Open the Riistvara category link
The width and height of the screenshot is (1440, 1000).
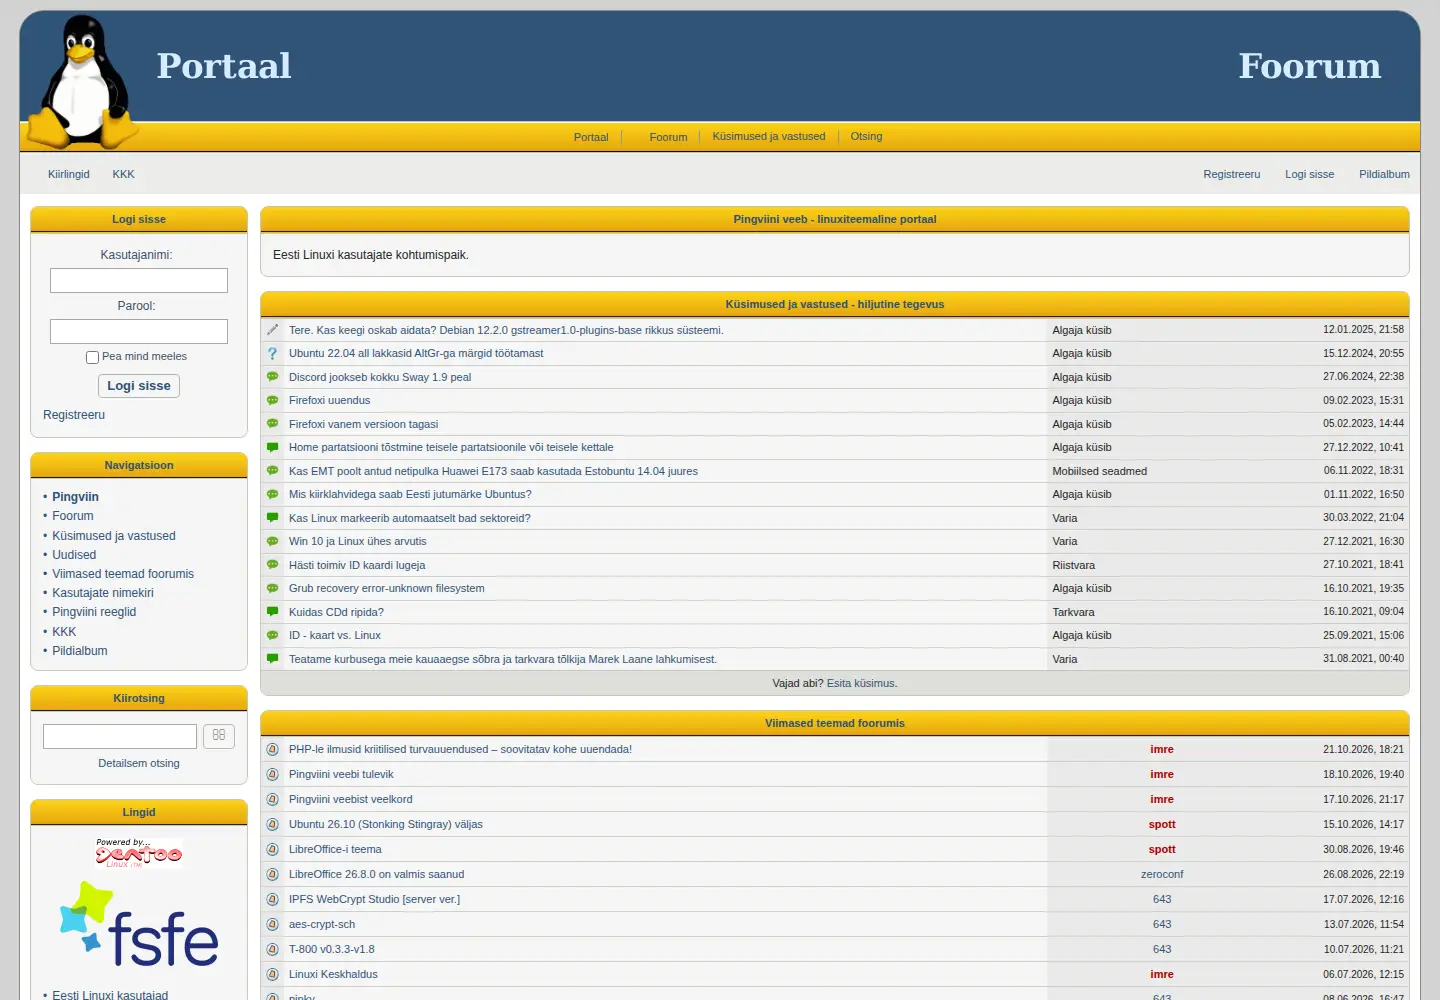[x=1074, y=565]
